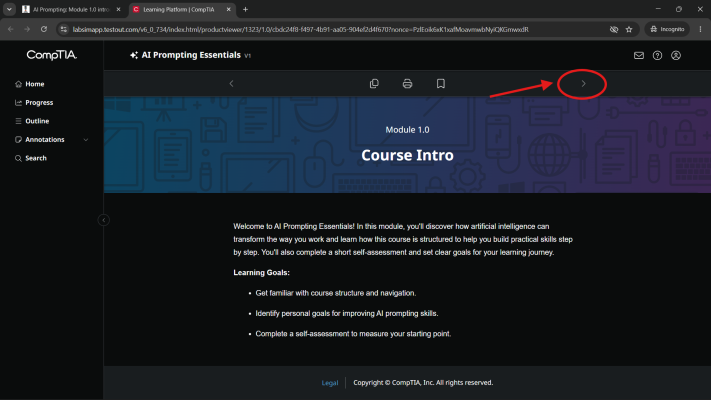Screen dimensions: 711x400
Task: Click the Module 1.0 label
Action: point(407,130)
